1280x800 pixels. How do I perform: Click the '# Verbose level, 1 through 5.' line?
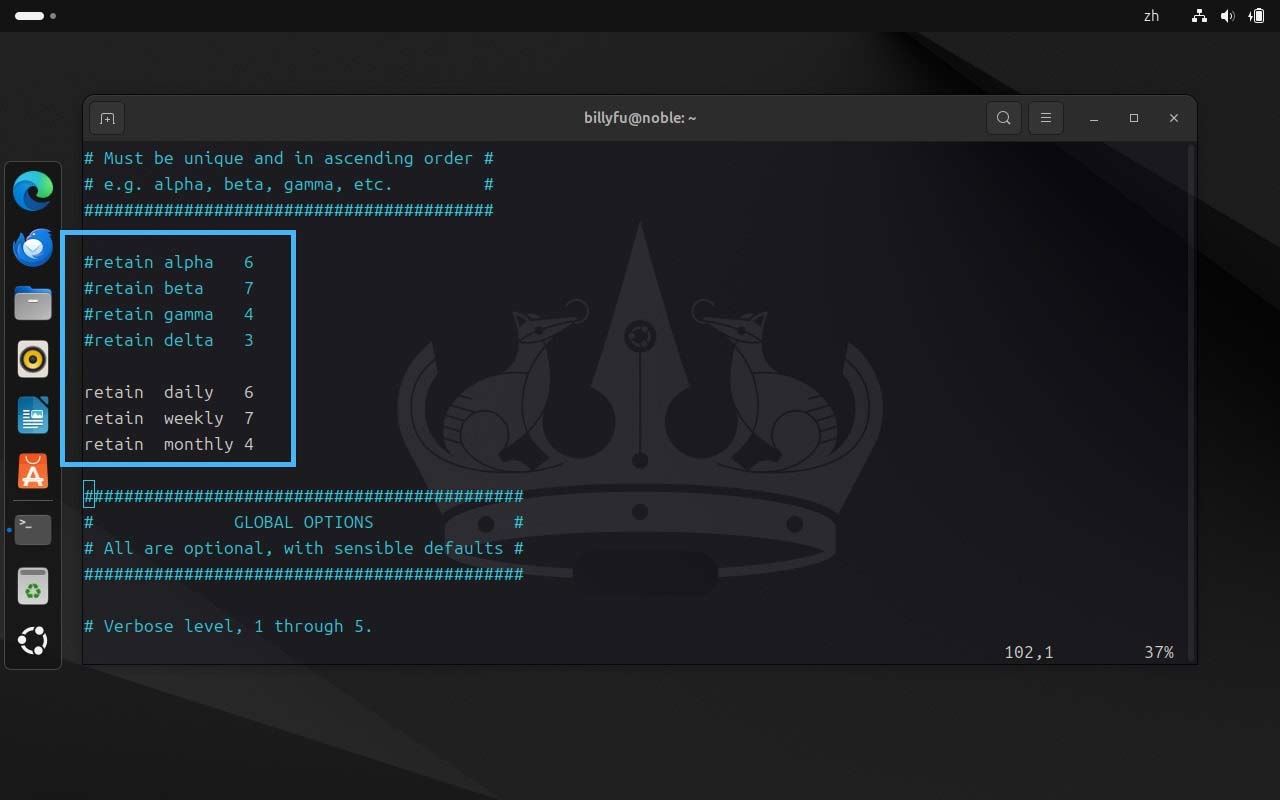pos(228,626)
